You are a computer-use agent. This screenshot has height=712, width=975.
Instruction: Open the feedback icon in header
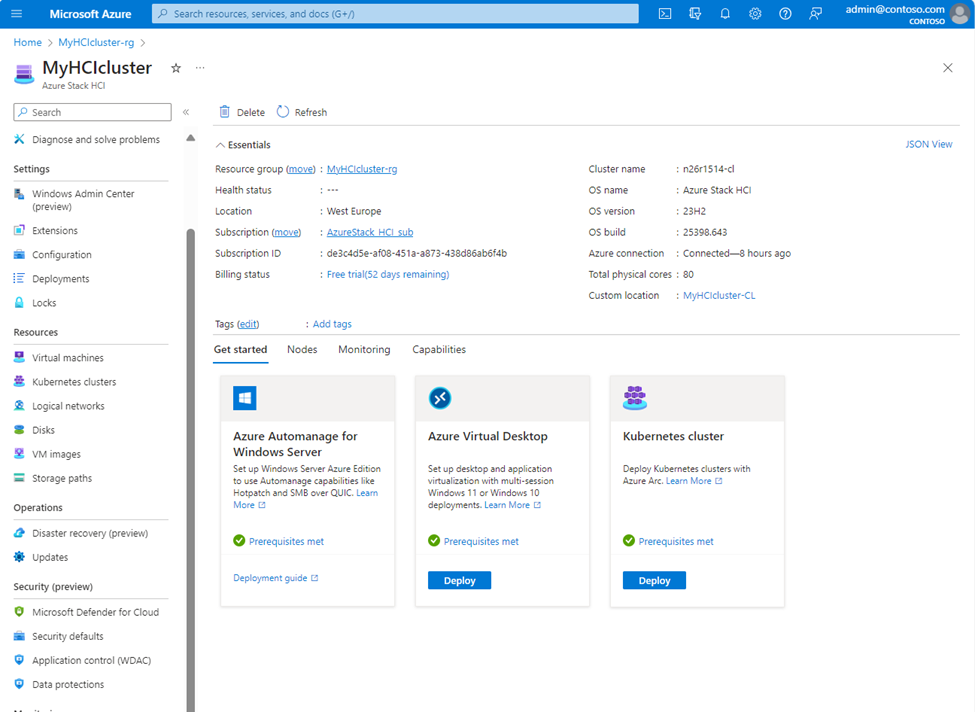(x=816, y=14)
